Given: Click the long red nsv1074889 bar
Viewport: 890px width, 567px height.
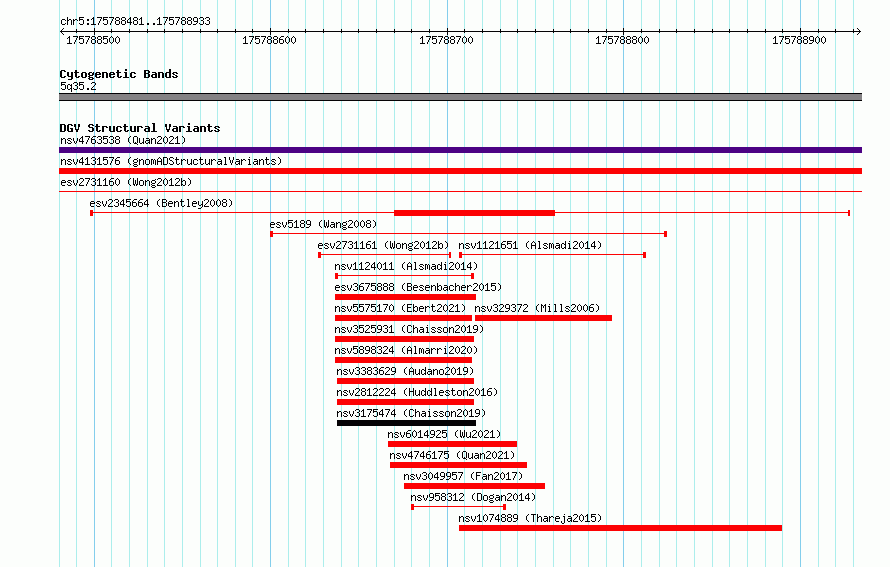Looking at the screenshot, I should click(x=620, y=528).
